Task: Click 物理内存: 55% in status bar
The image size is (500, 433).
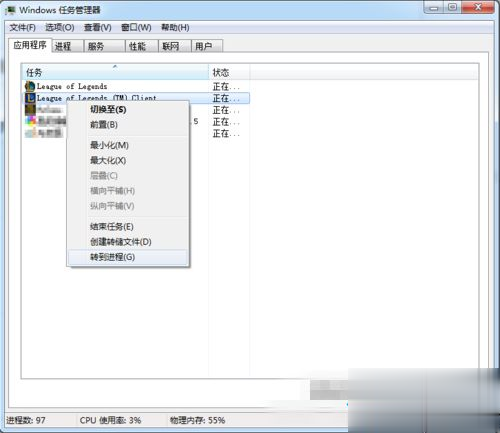Action: coord(197,420)
